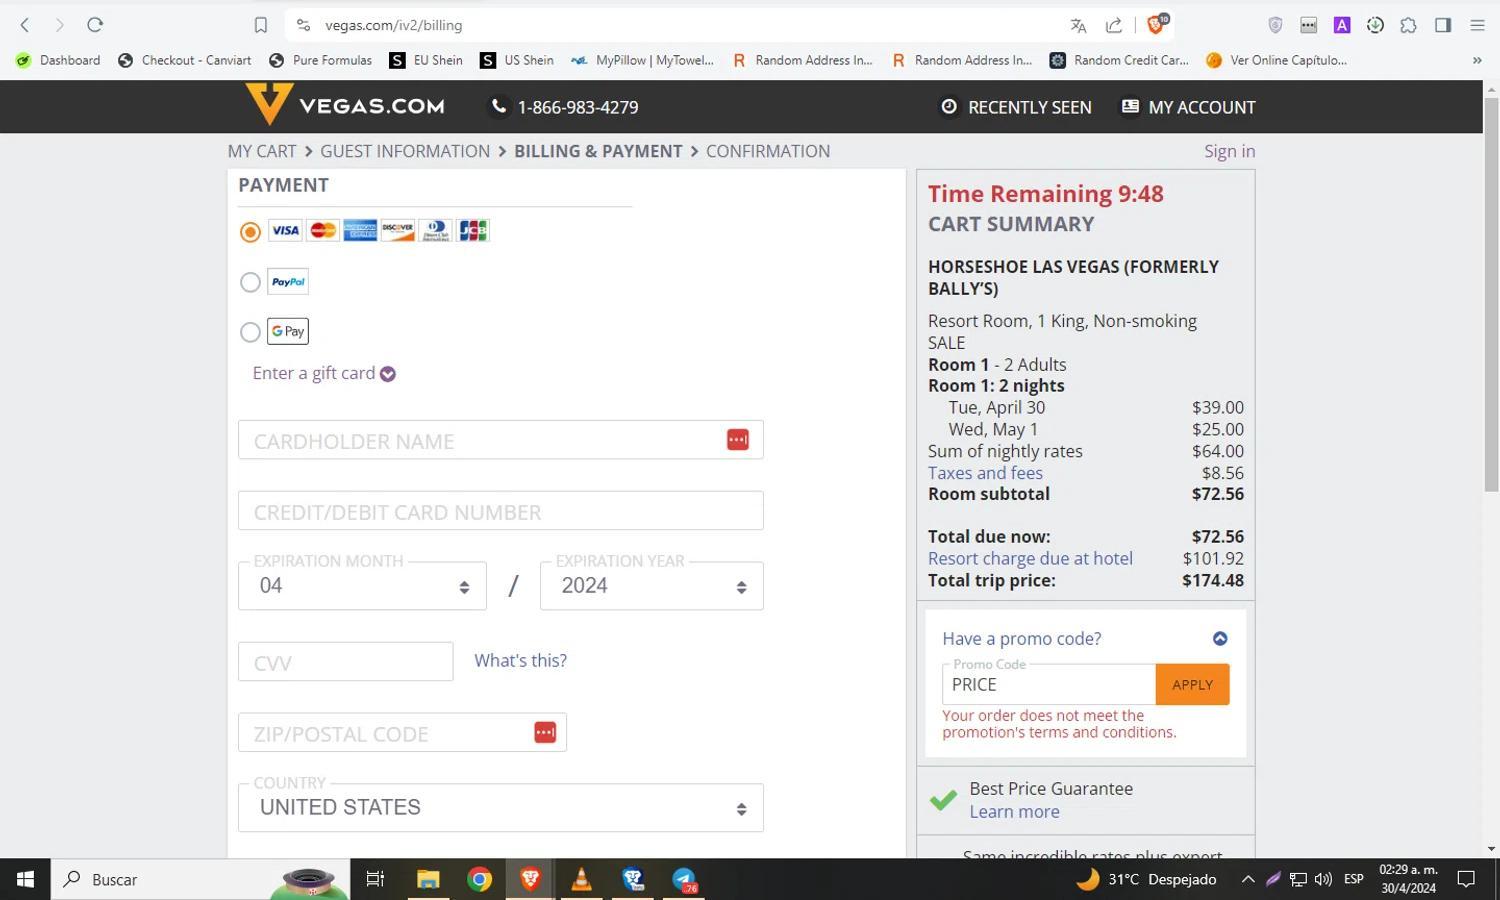Expand the Enter a gift card section
Viewport: 1500px width, 900px height.
click(x=324, y=373)
